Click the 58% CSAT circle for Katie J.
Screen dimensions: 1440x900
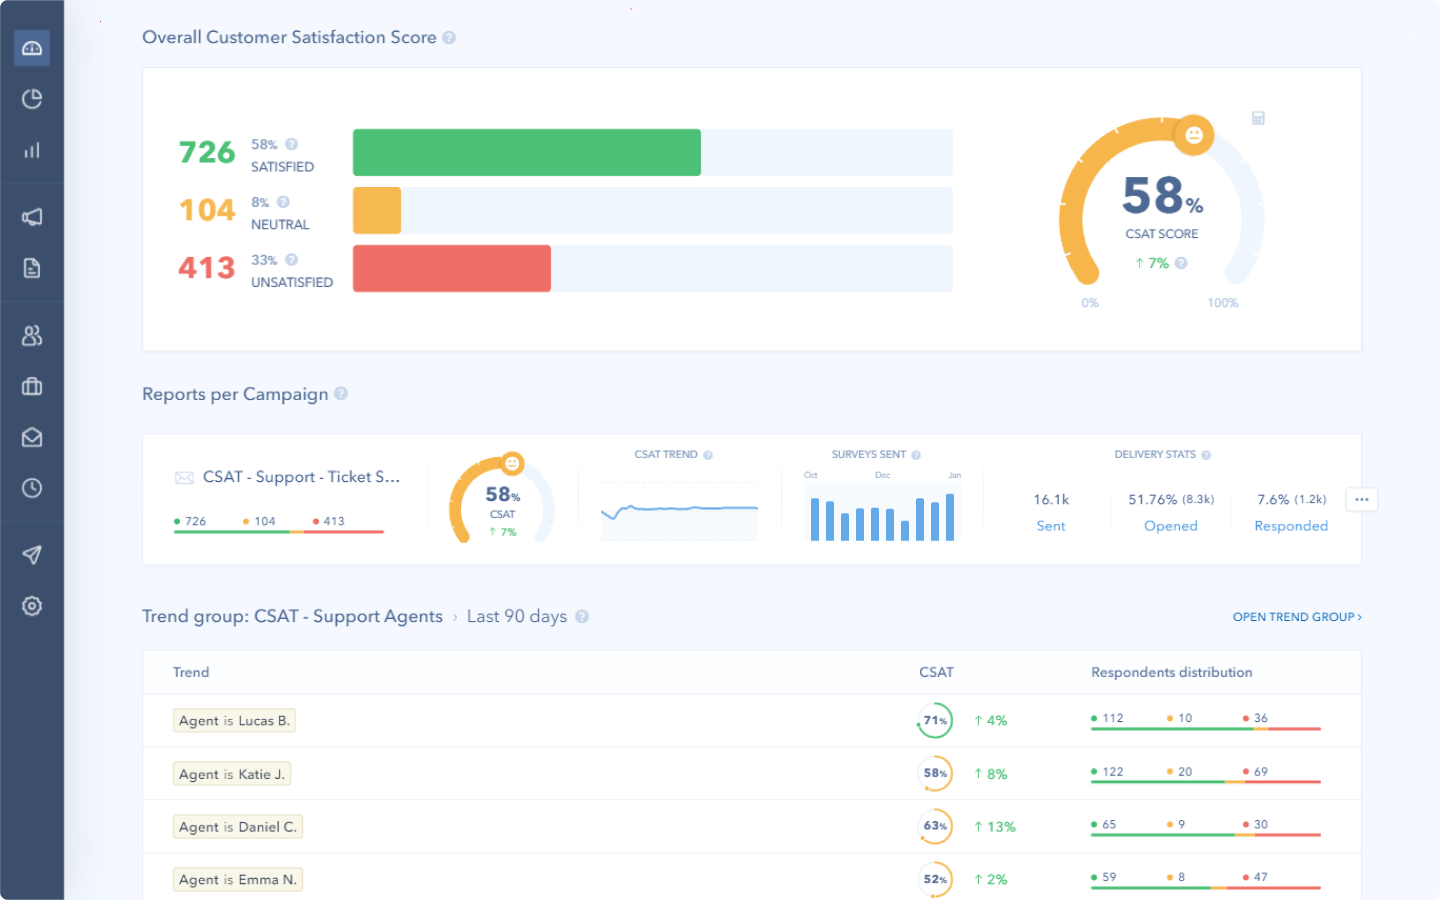click(935, 773)
